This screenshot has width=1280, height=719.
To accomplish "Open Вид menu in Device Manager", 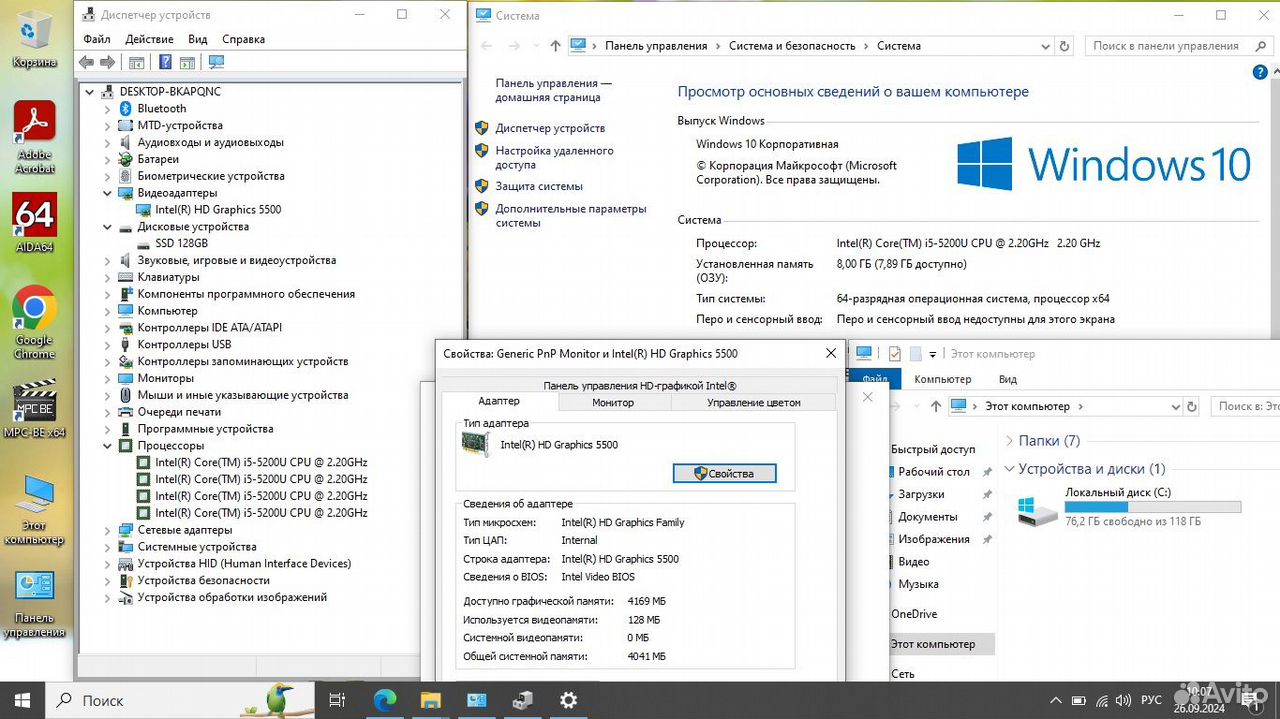I will [198, 39].
